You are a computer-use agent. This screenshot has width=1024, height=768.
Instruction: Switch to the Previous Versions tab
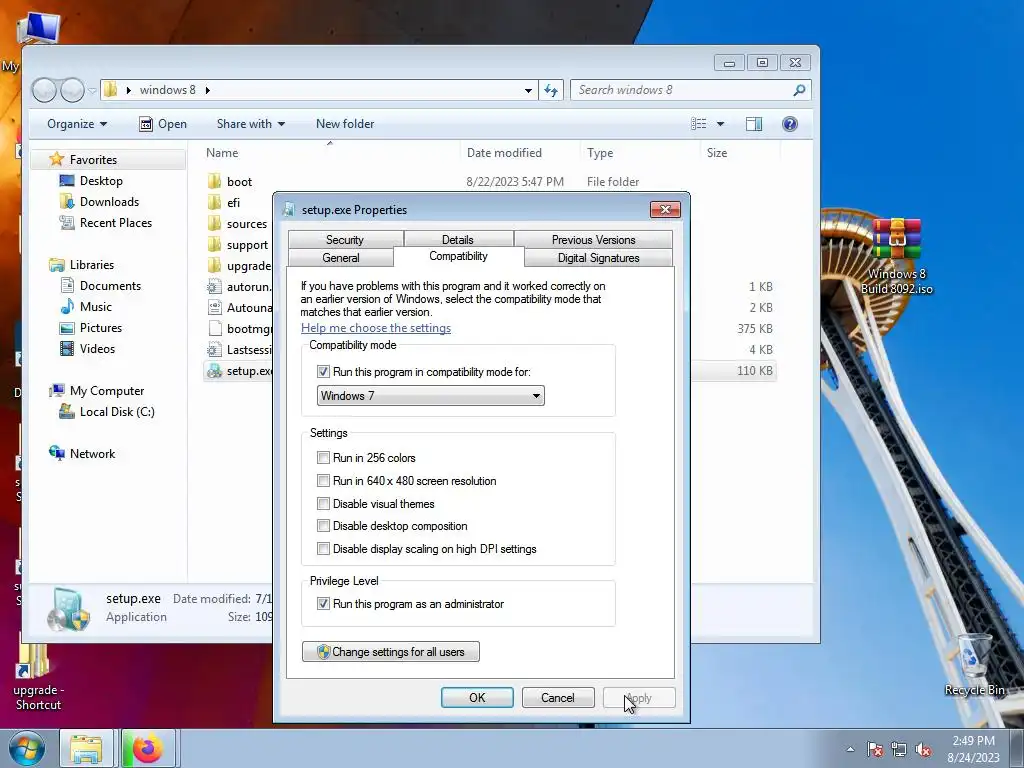click(x=593, y=240)
